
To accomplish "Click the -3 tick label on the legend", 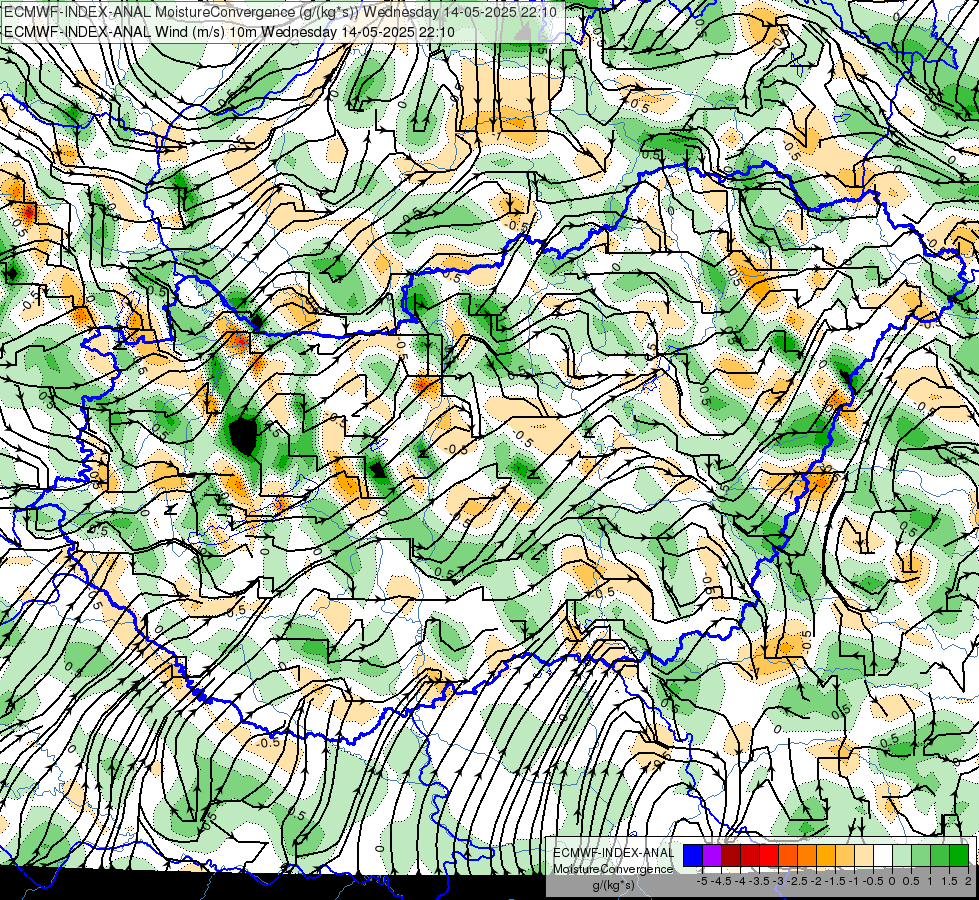I will (779, 881).
